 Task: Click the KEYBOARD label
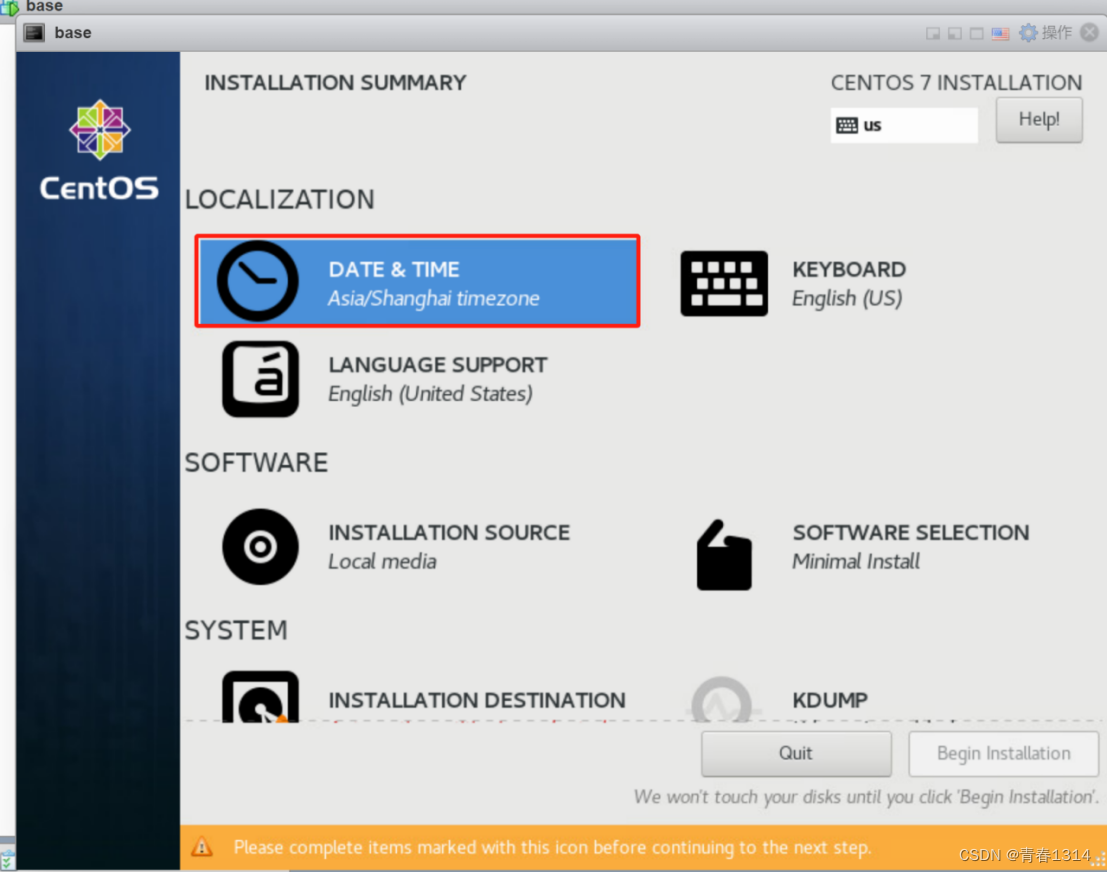[849, 270]
